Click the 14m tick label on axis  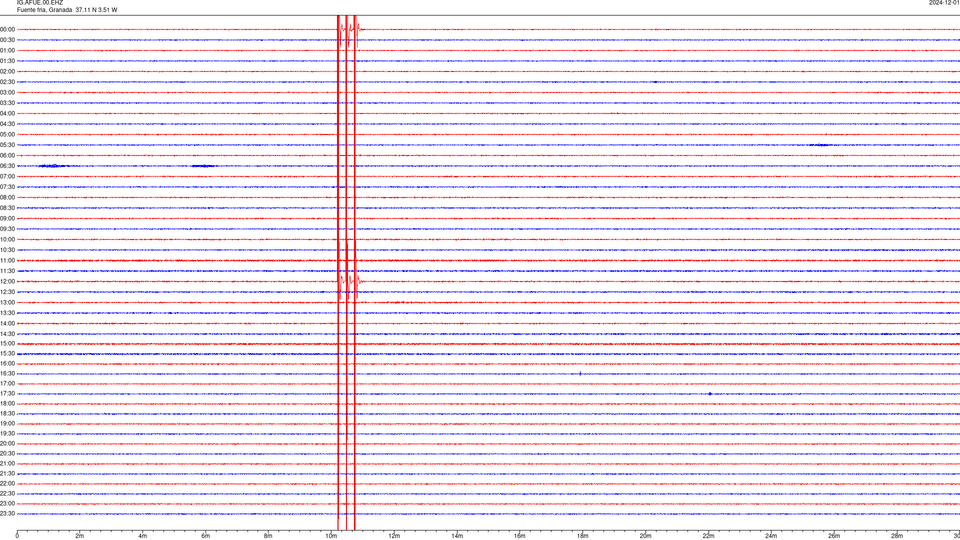click(x=457, y=536)
